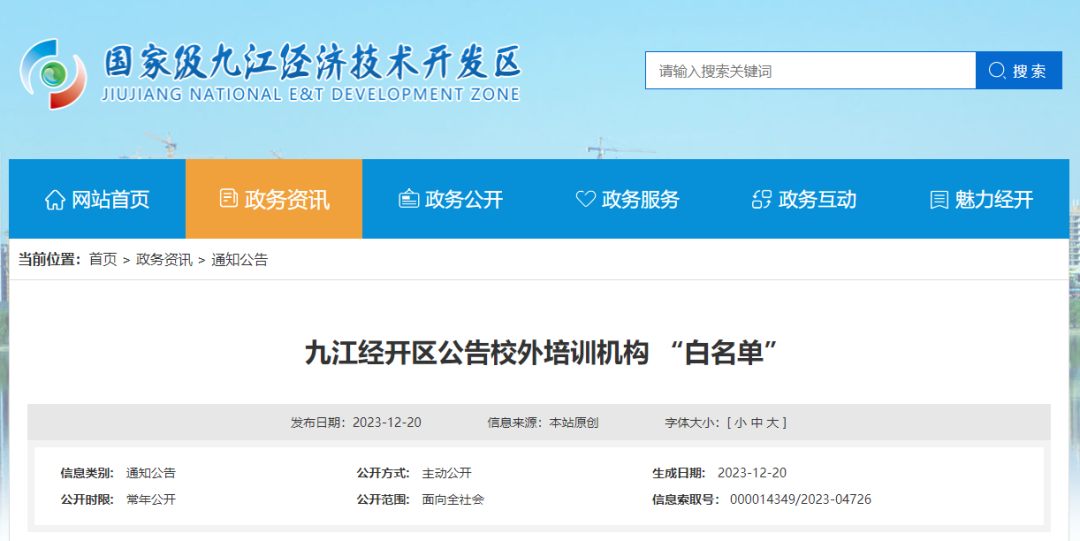The image size is (1080, 541).
Task: Click the index number 000014349/2023-04726
Action: click(800, 500)
